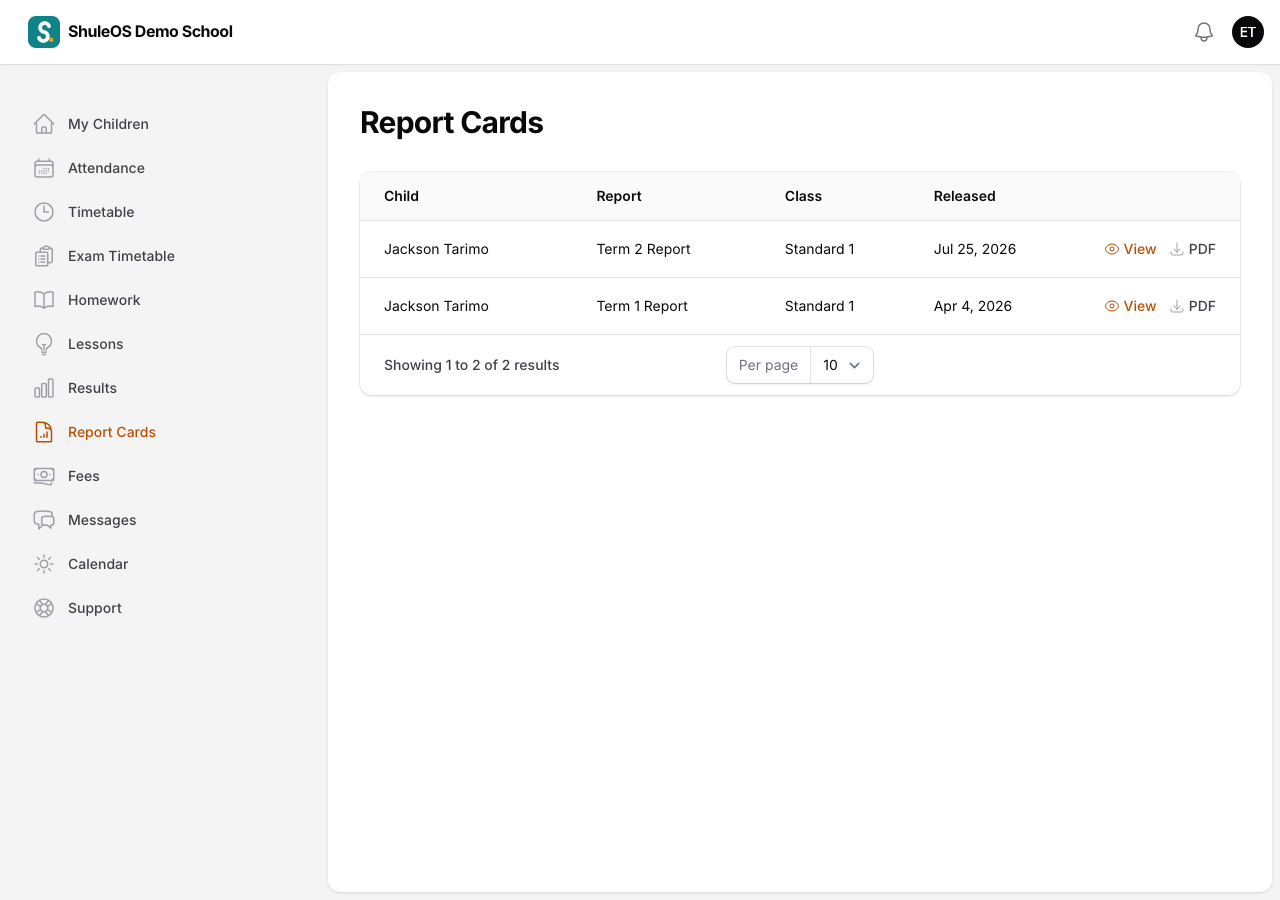This screenshot has width=1280, height=900.
Task: View the Term 1 Report
Action: [x=1131, y=306]
